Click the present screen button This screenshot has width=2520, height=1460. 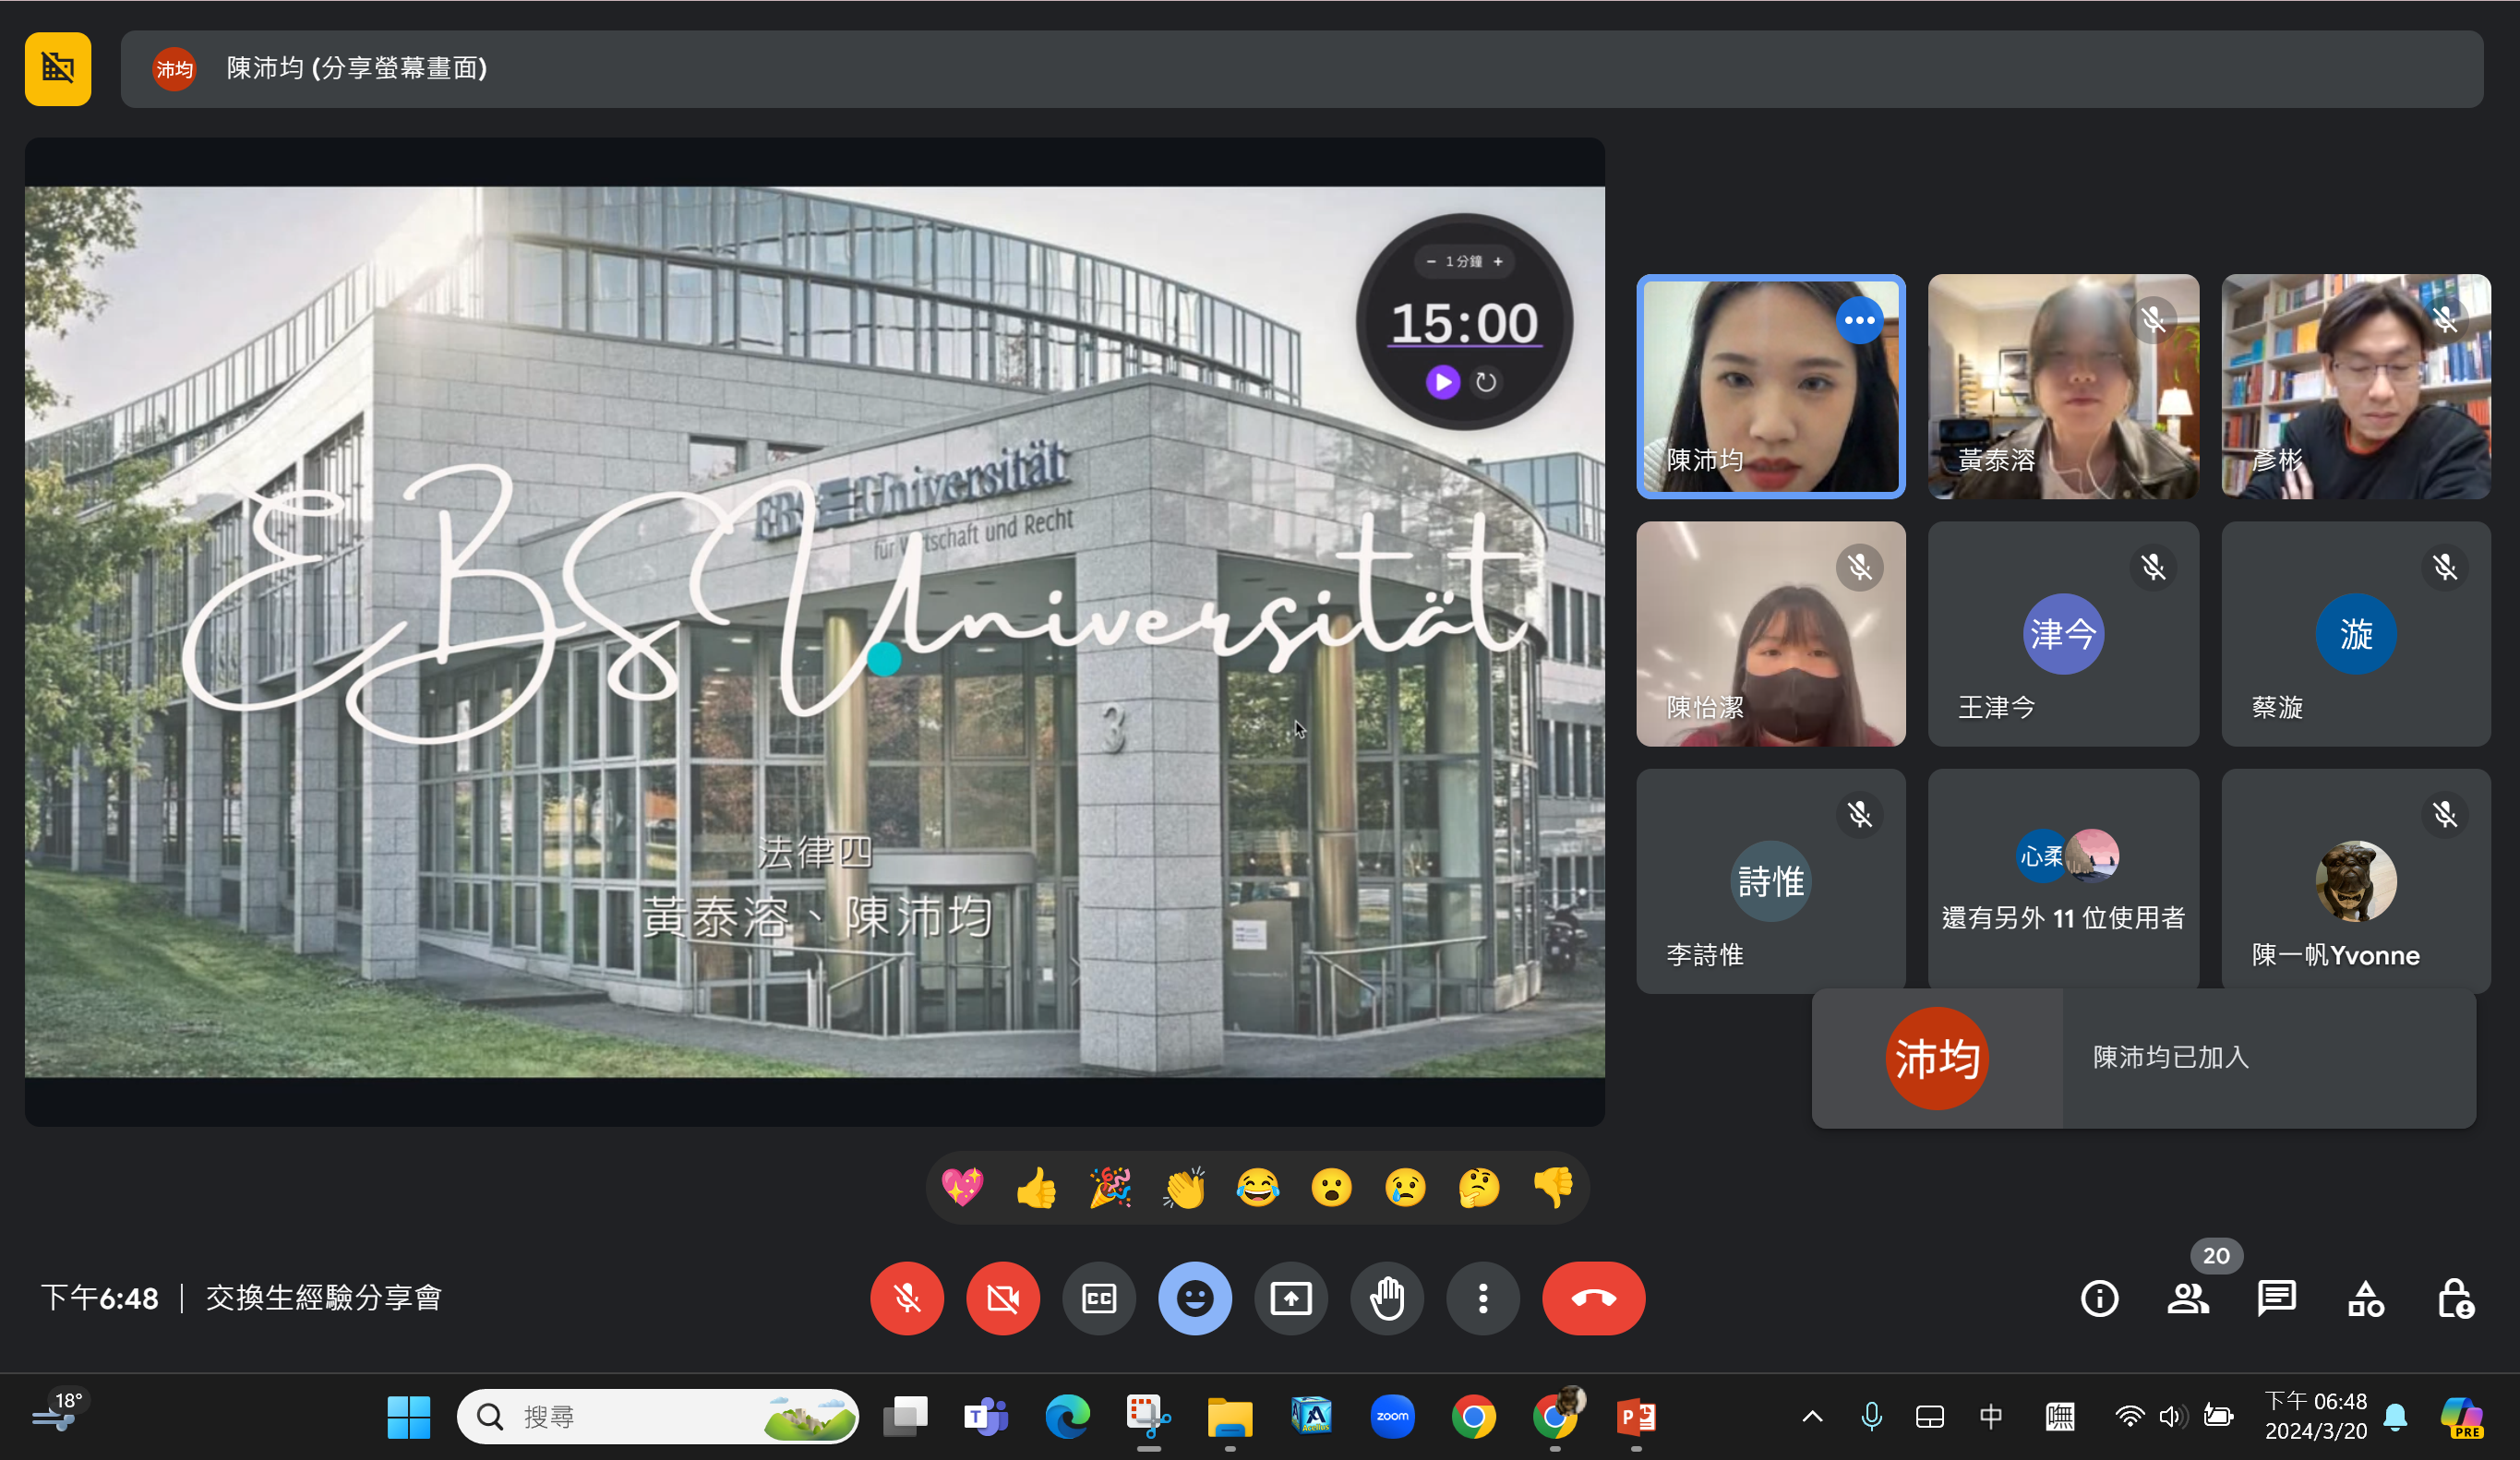pos(1290,1298)
